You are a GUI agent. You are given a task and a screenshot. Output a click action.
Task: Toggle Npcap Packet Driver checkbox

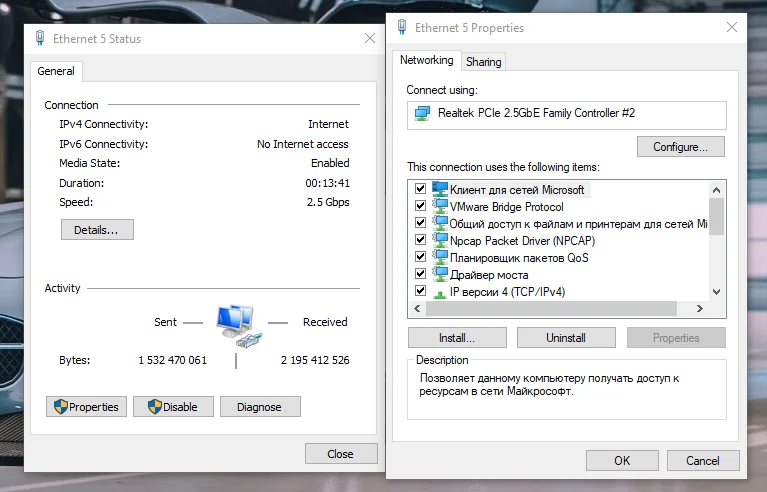pos(420,239)
